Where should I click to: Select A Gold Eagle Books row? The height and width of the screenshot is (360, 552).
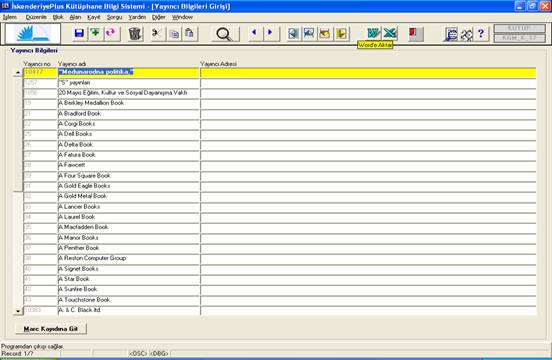tap(128, 186)
